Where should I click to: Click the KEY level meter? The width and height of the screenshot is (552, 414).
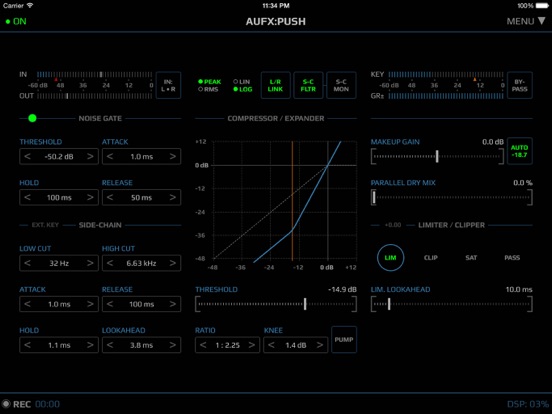coord(446,75)
